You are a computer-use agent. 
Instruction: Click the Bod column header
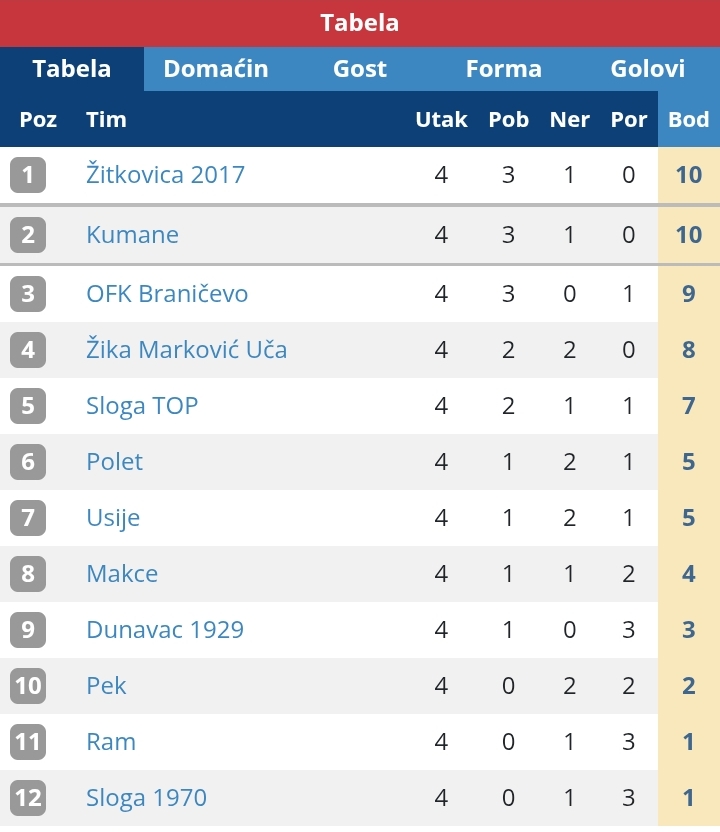tap(689, 120)
